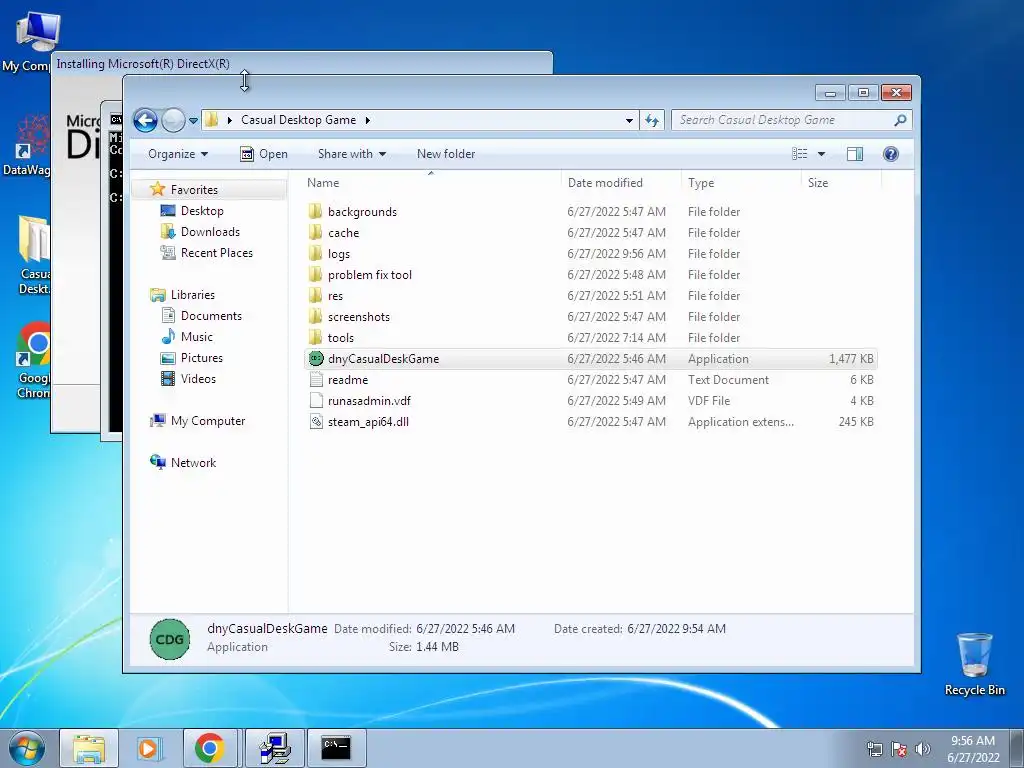This screenshot has width=1024, height=768.
Task: Sort by Date modified column header
Action: pyautogui.click(x=620, y=183)
